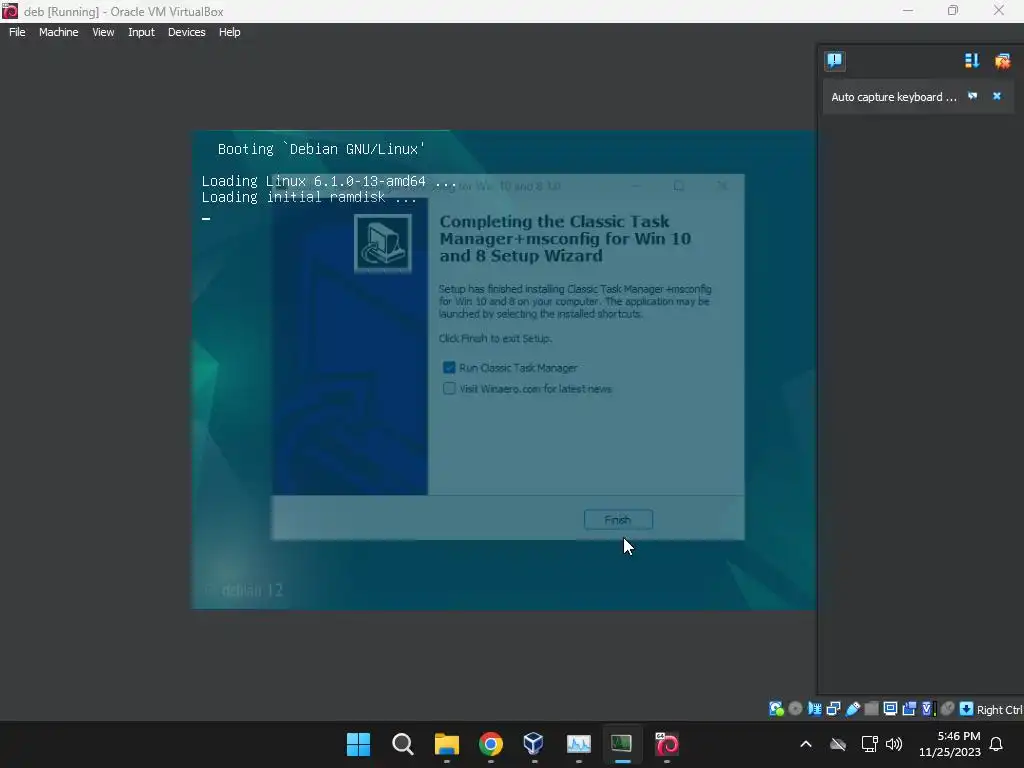
Task: Open the Windows Start menu
Action: [x=358, y=744]
